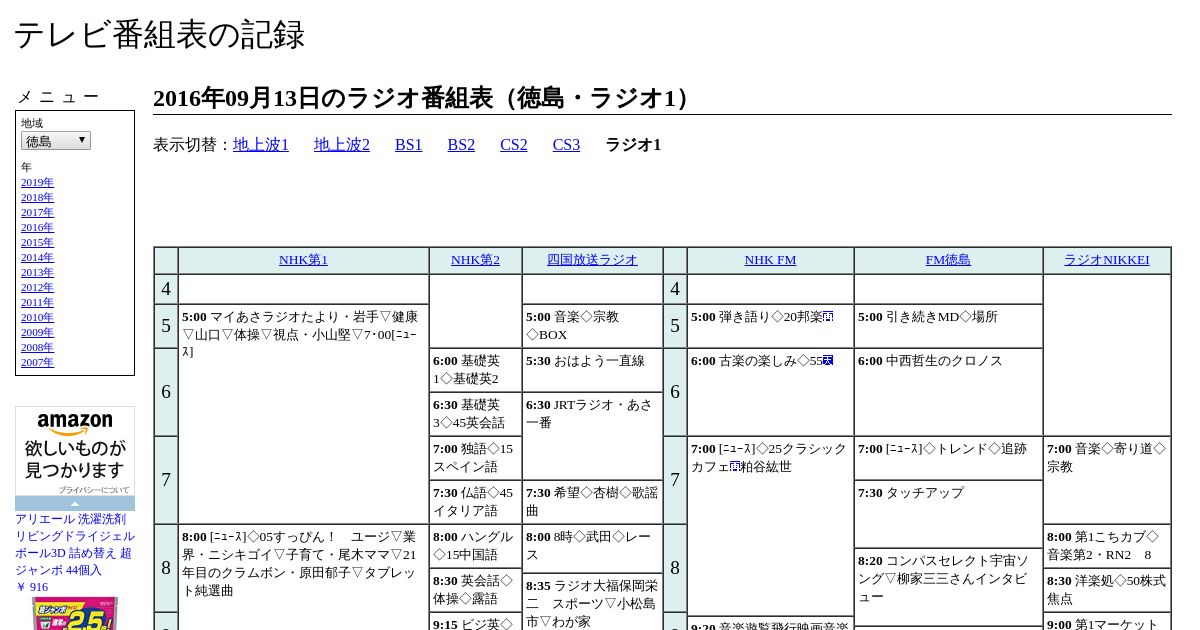Select the 7:00 独語 スペイン語 program
Screen dimensions: 1200x630
(x=475, y=458)
